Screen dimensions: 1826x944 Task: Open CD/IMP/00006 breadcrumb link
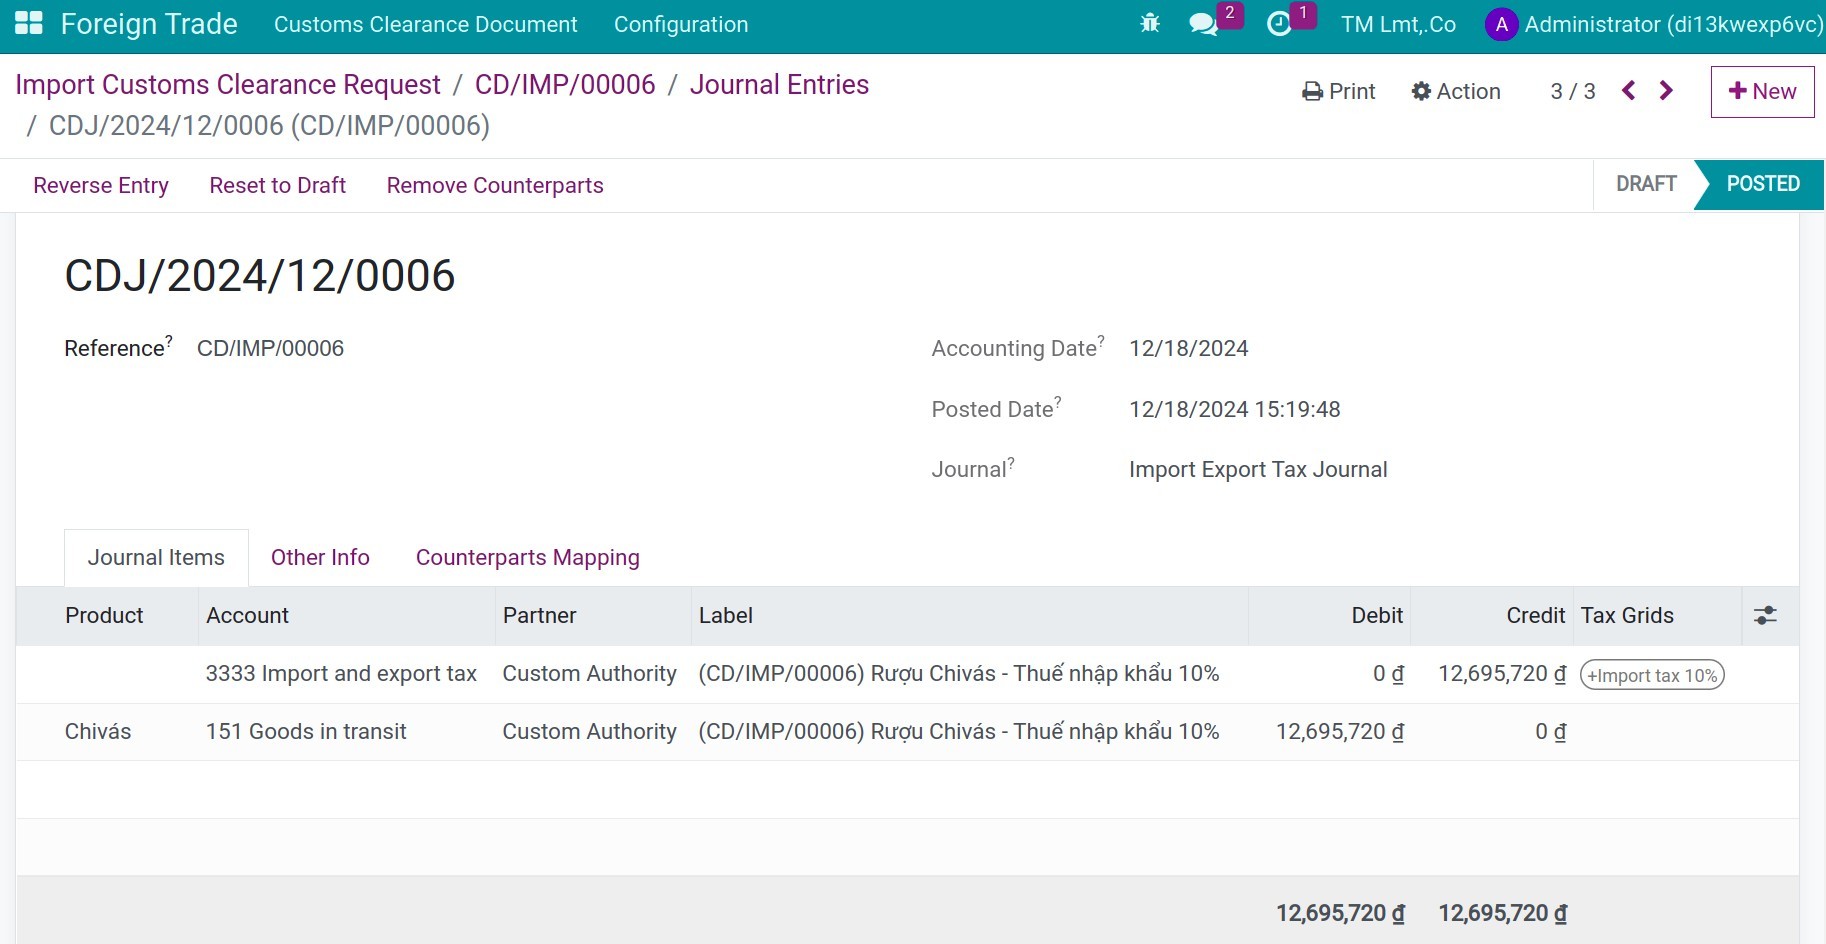[565, 85]
